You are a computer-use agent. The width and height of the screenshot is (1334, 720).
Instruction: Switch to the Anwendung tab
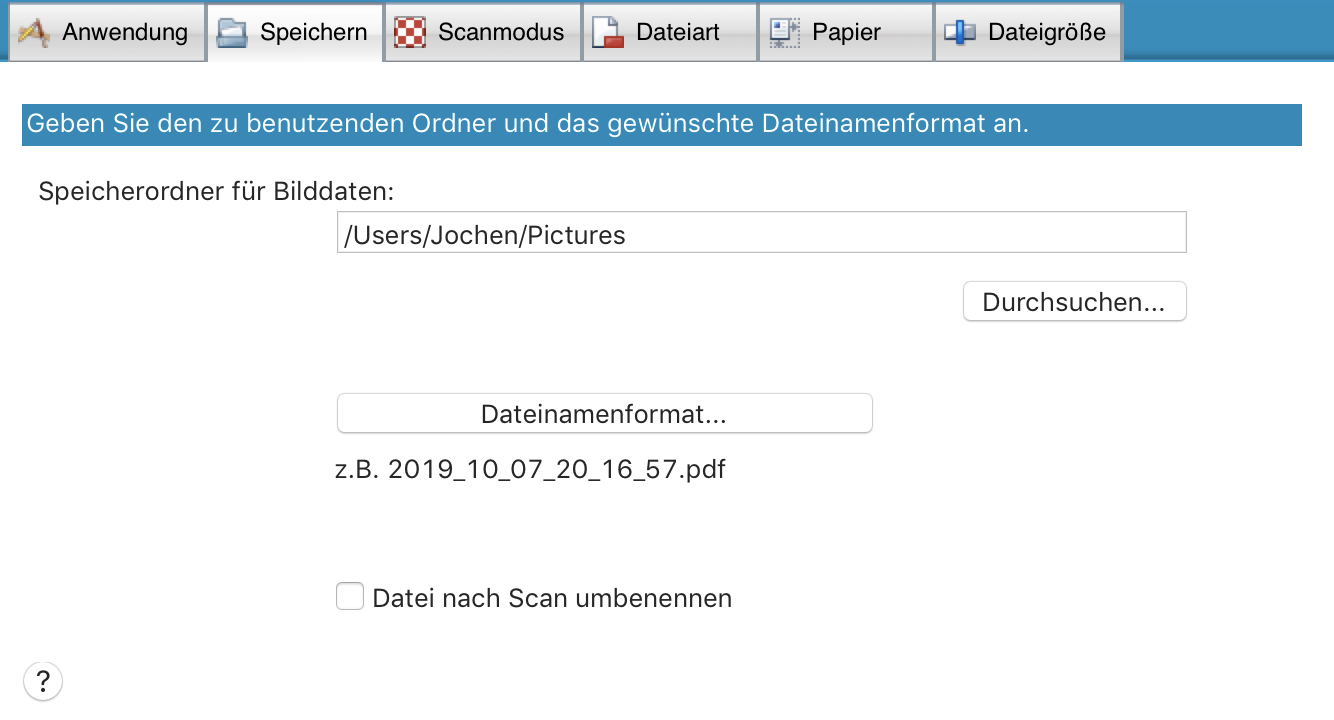pos(124,32)
